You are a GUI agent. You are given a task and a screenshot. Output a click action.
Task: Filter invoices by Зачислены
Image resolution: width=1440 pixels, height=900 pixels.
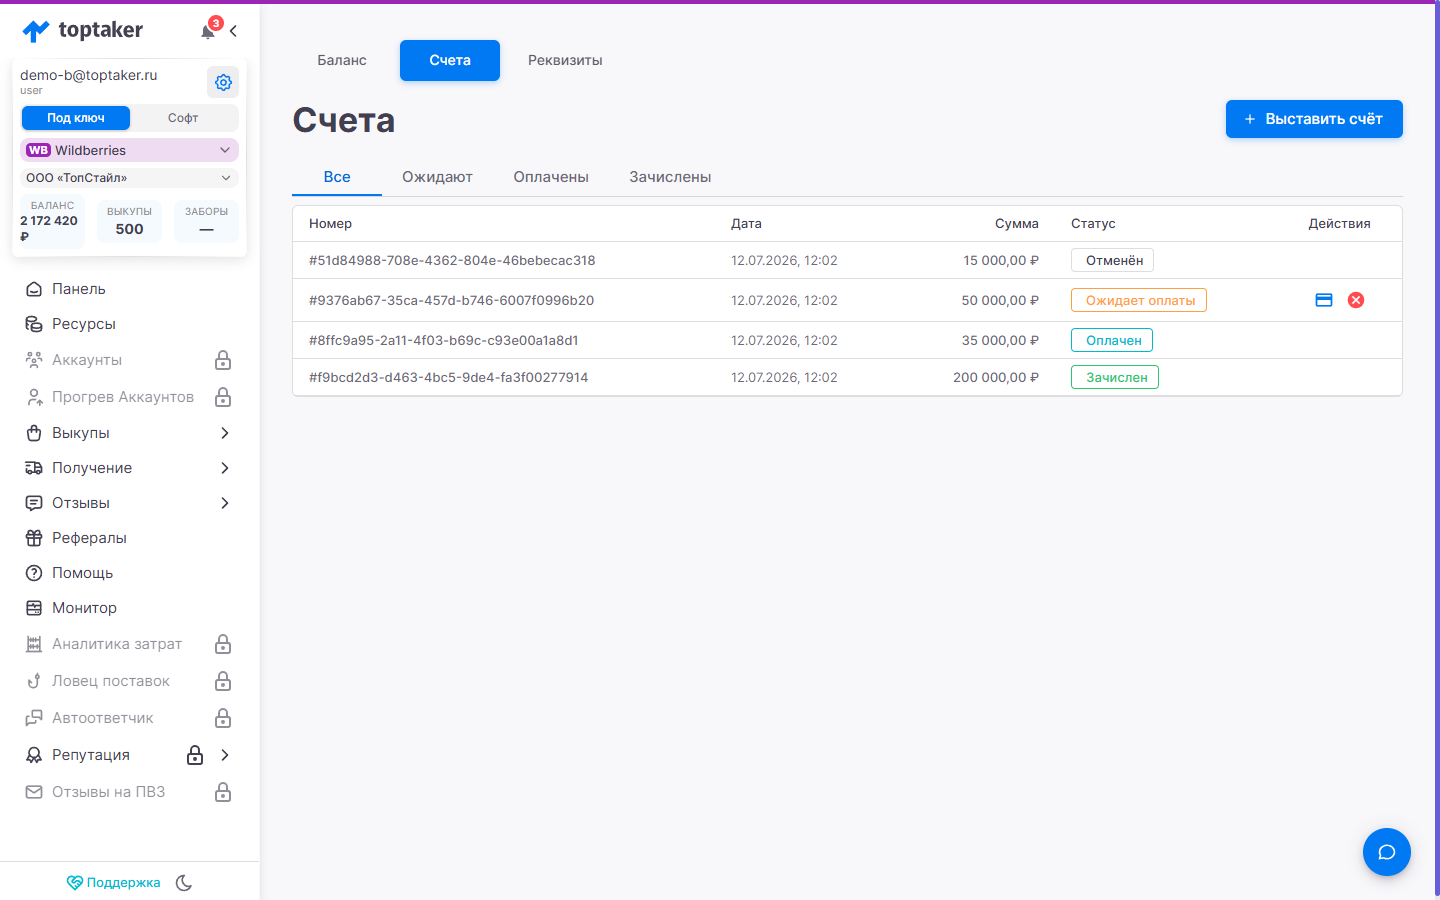670,177
